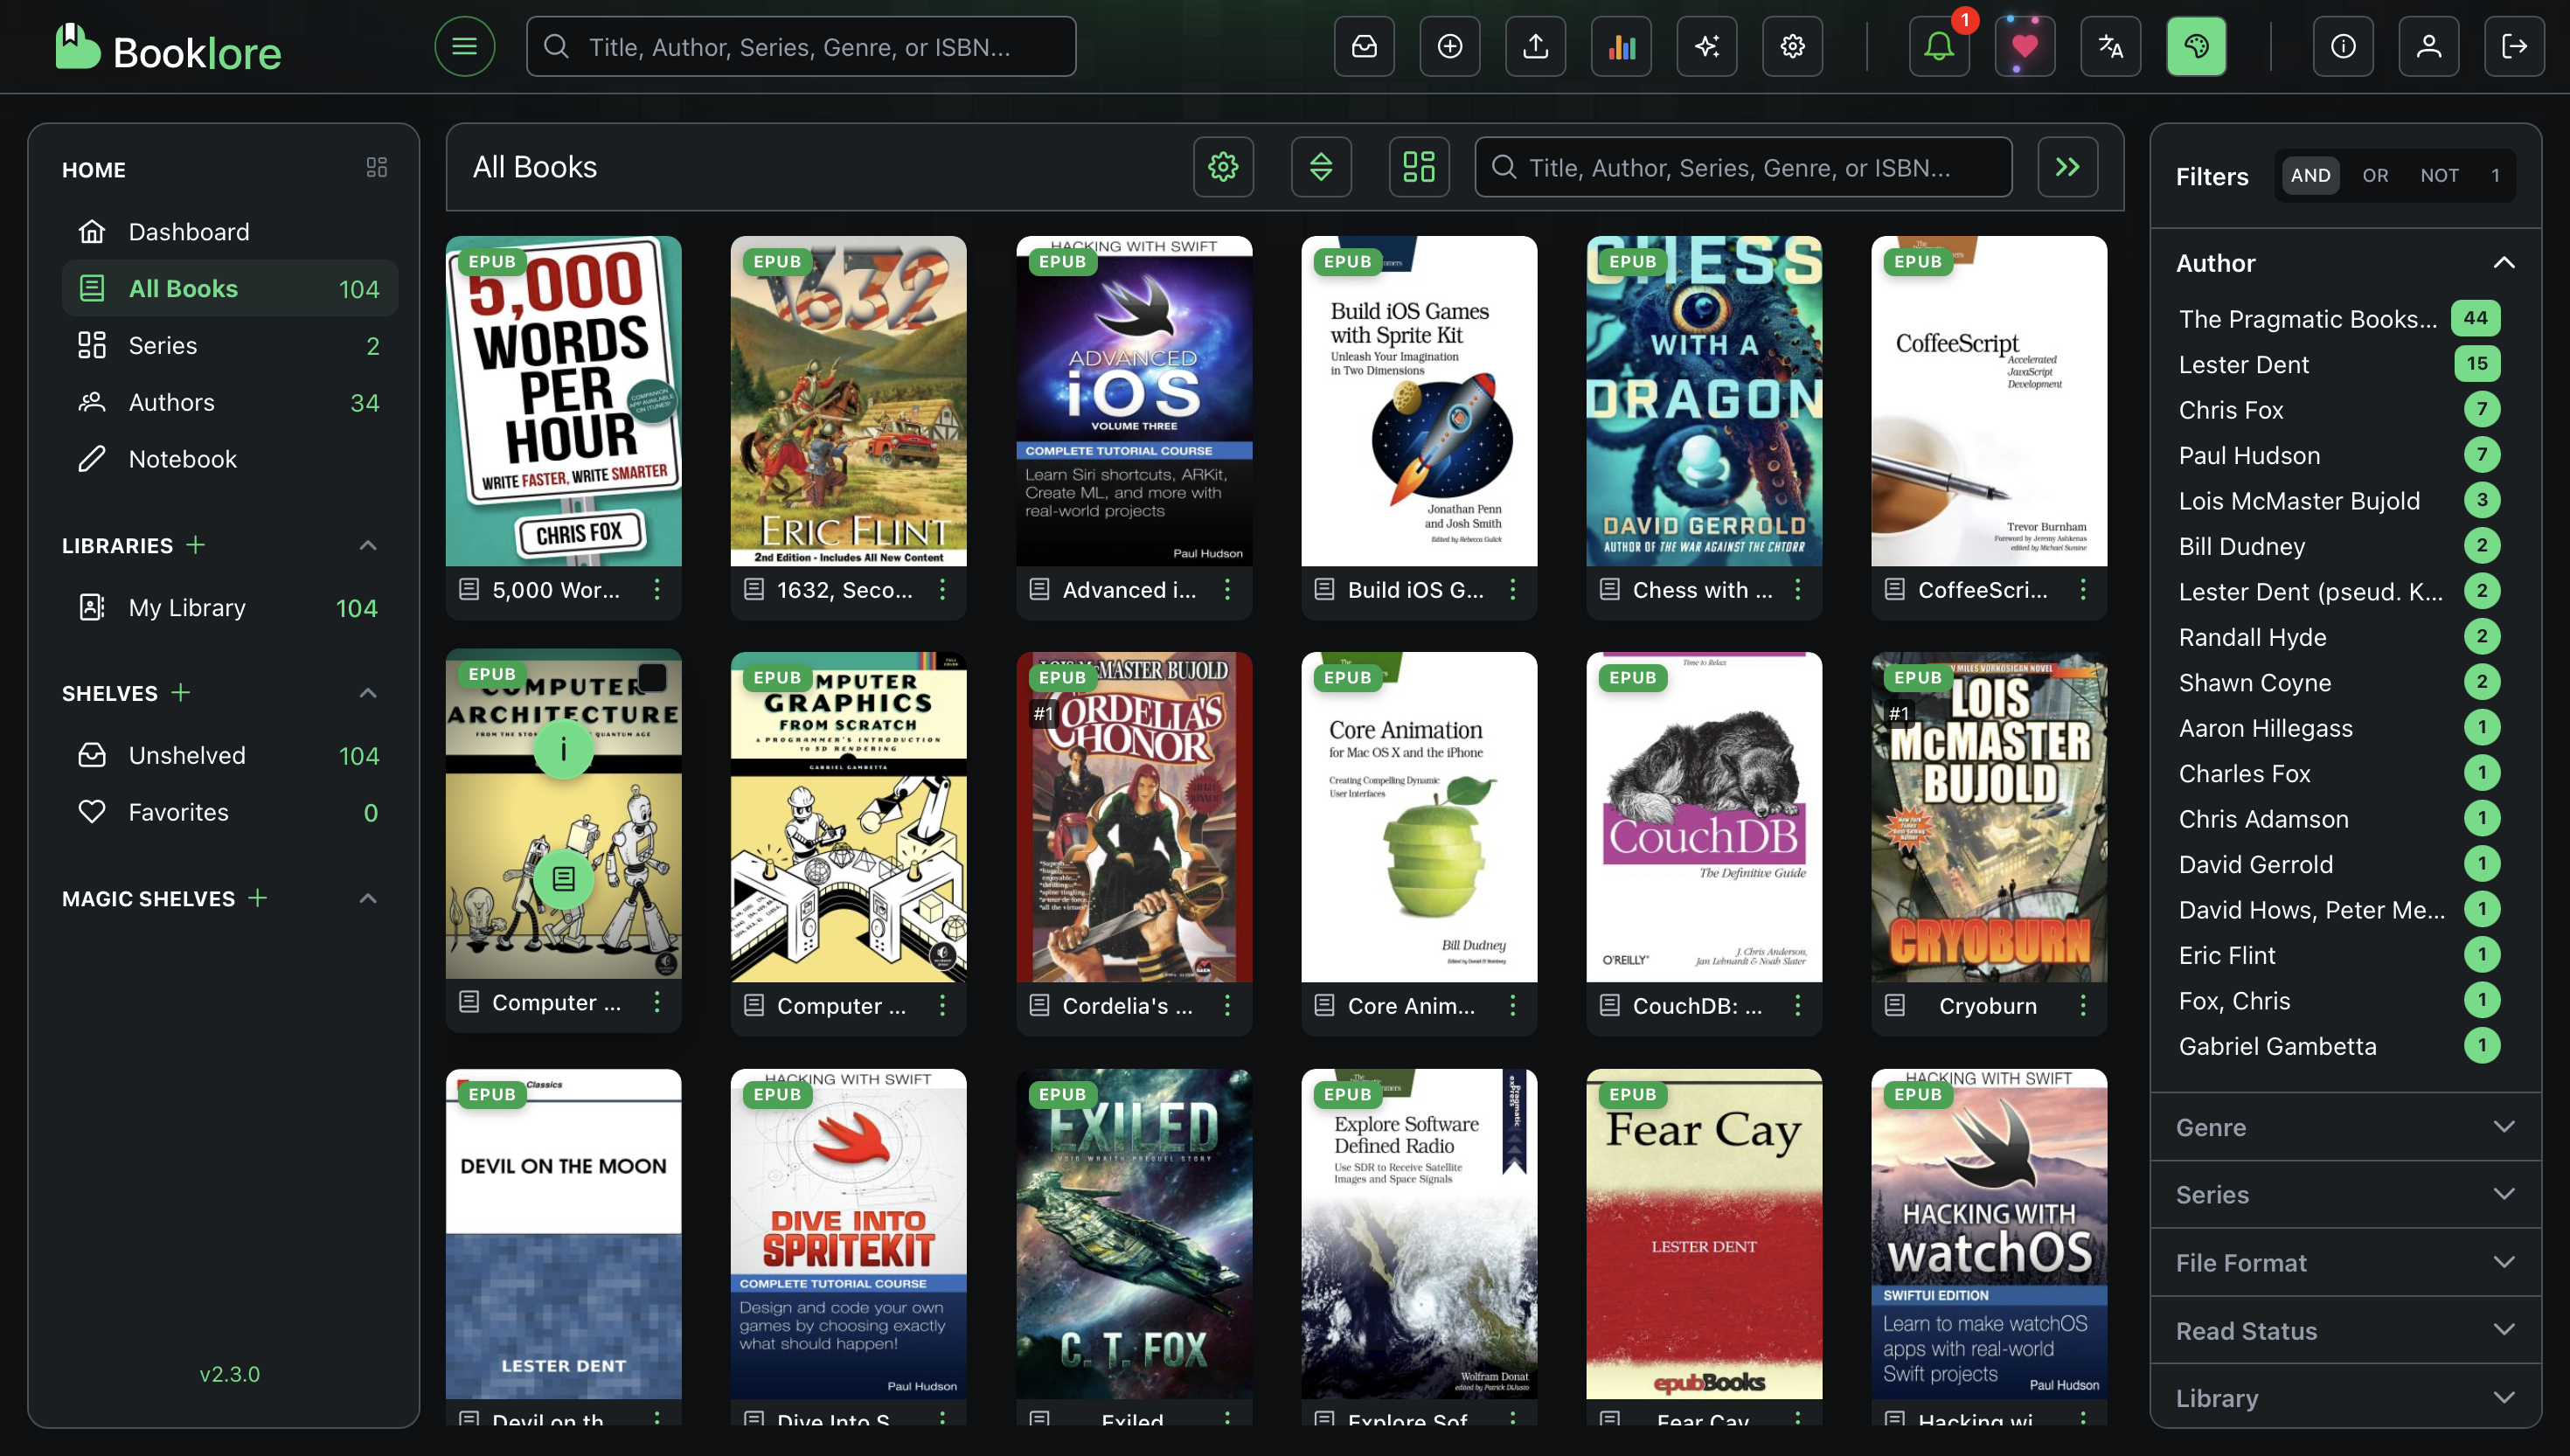Click the sparkle magic icon in header
This screenshot has height=1456, width=2570.
[1707, 46]
